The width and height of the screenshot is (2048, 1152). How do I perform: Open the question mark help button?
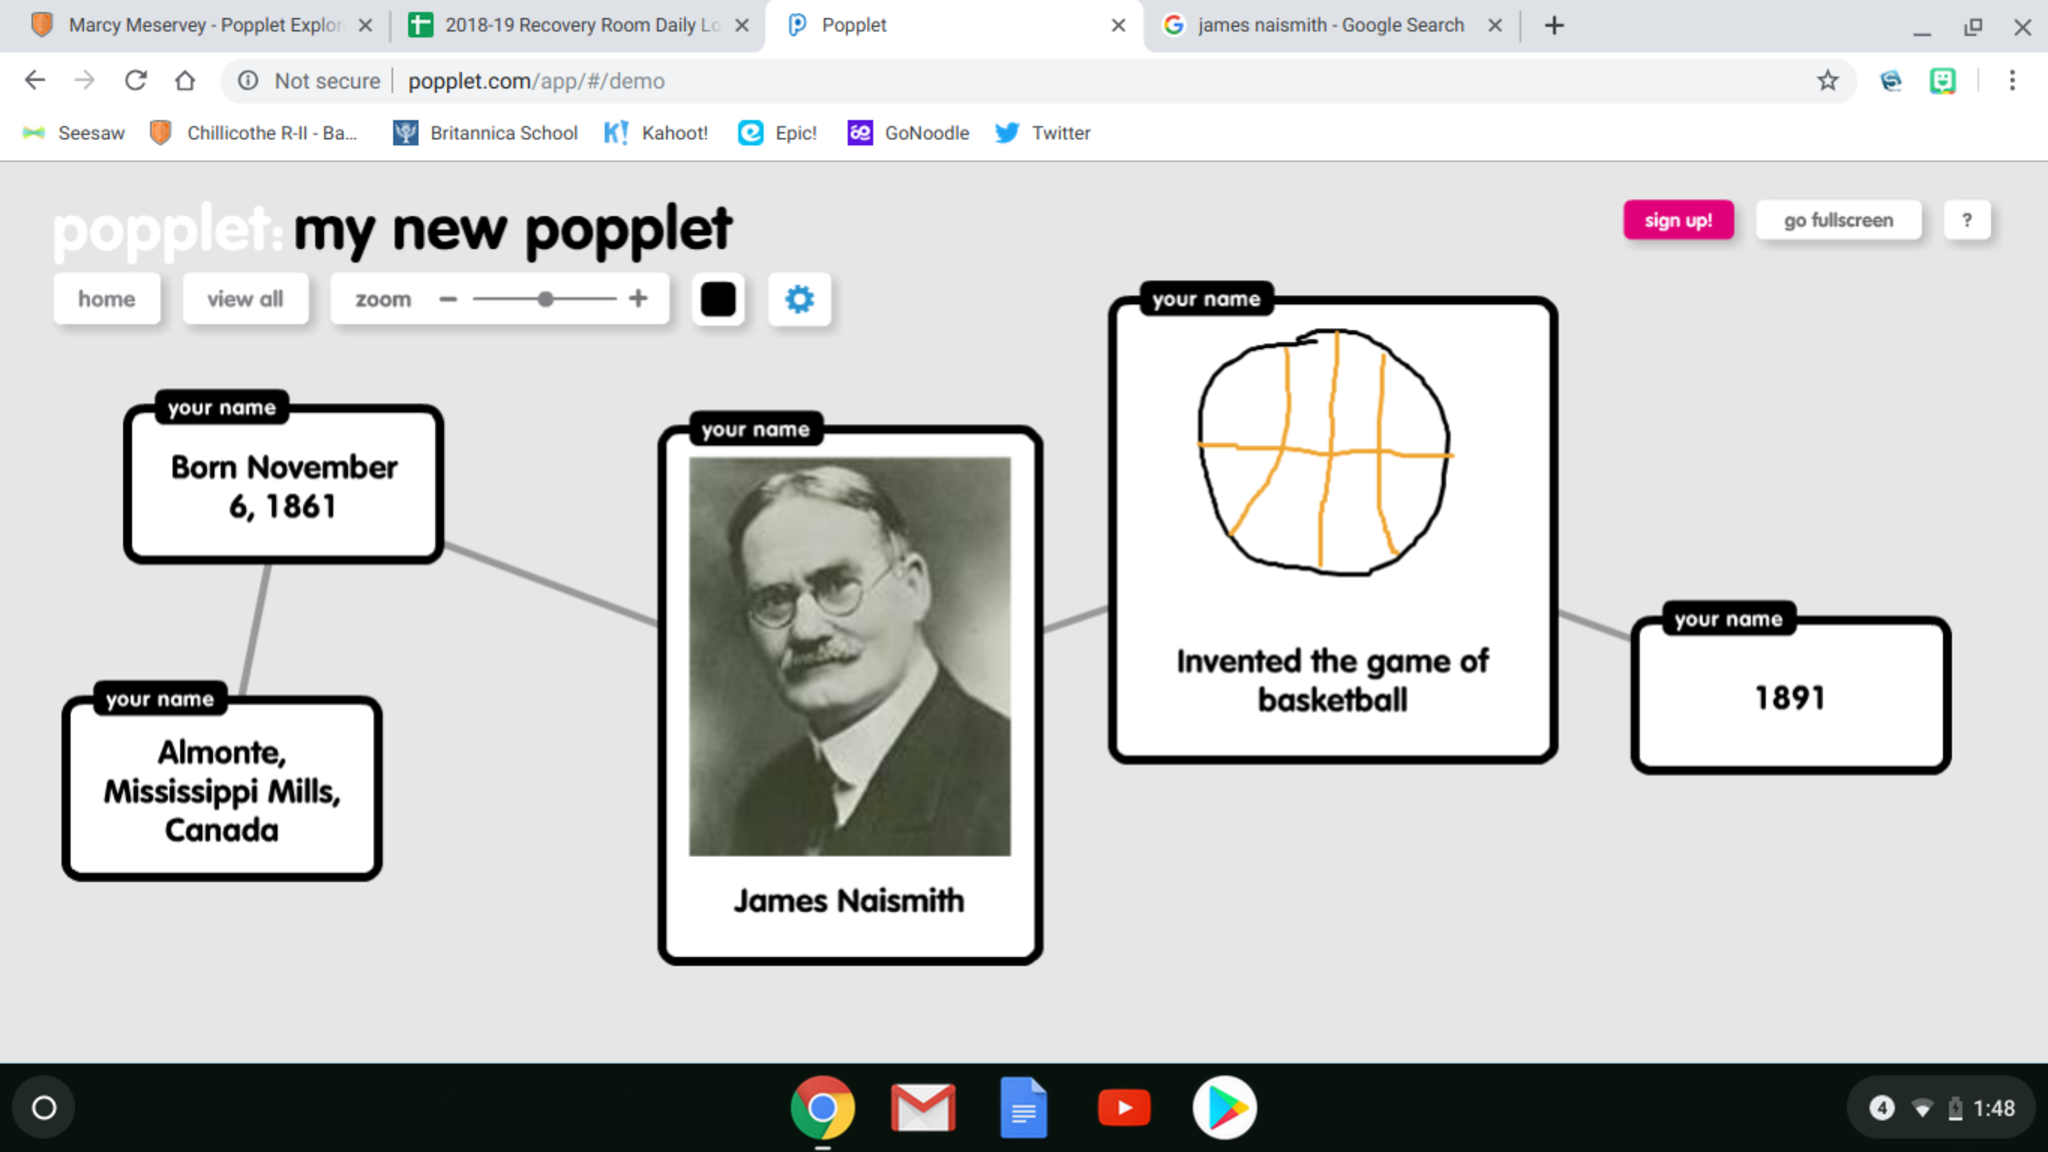(x=1966, y=220)
